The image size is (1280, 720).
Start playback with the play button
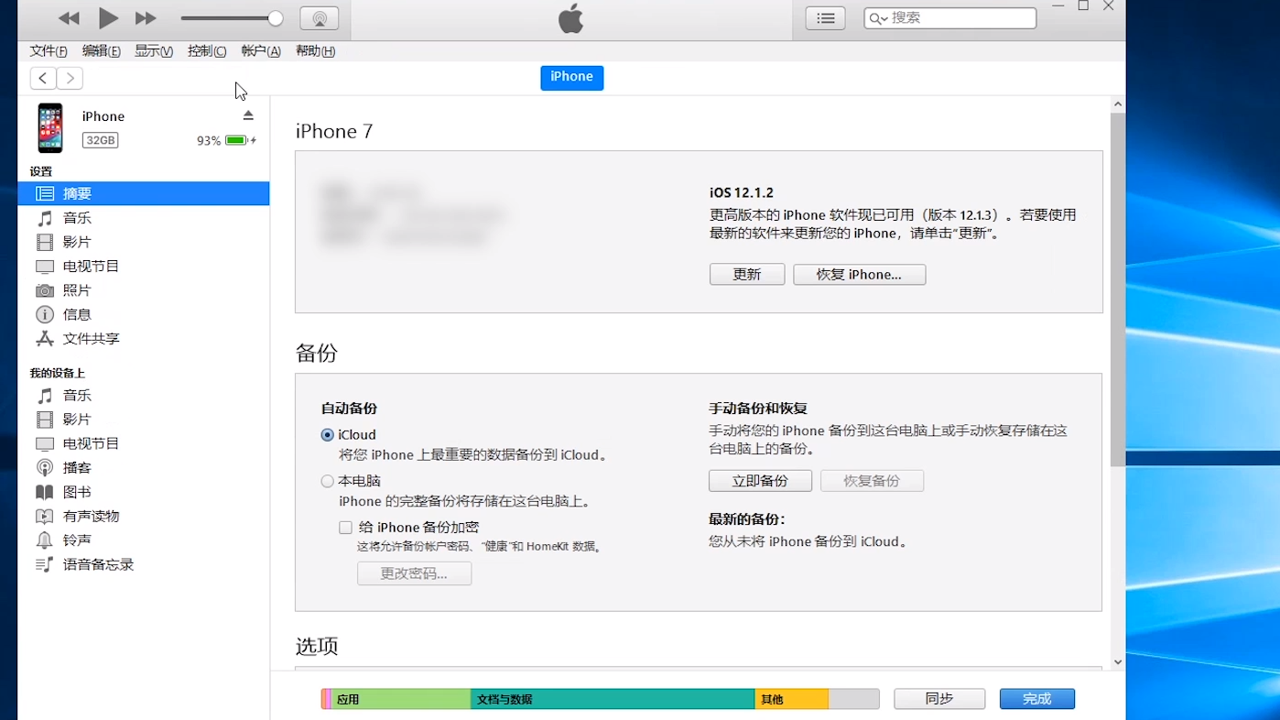pos(108,18)
